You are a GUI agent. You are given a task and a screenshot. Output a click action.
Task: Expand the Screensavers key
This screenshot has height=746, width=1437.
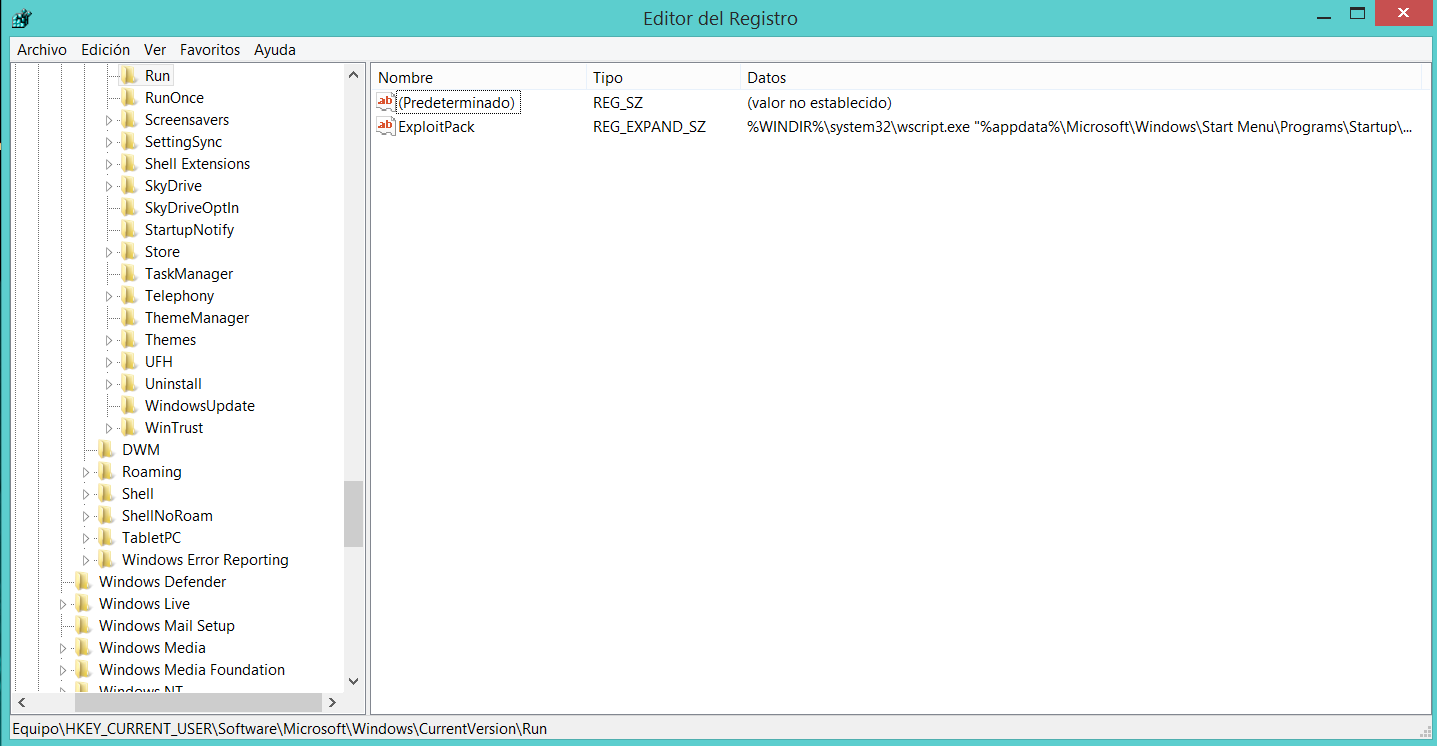pyautogui.click(x=109, y=120)
